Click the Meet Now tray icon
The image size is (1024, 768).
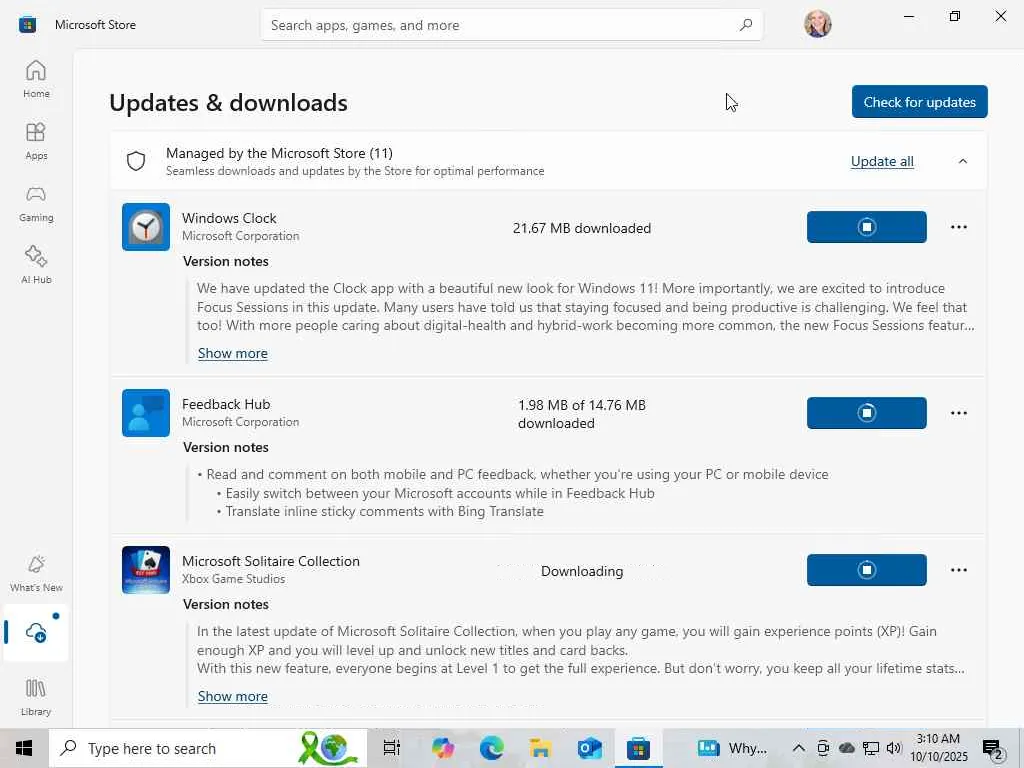[823, 748]
